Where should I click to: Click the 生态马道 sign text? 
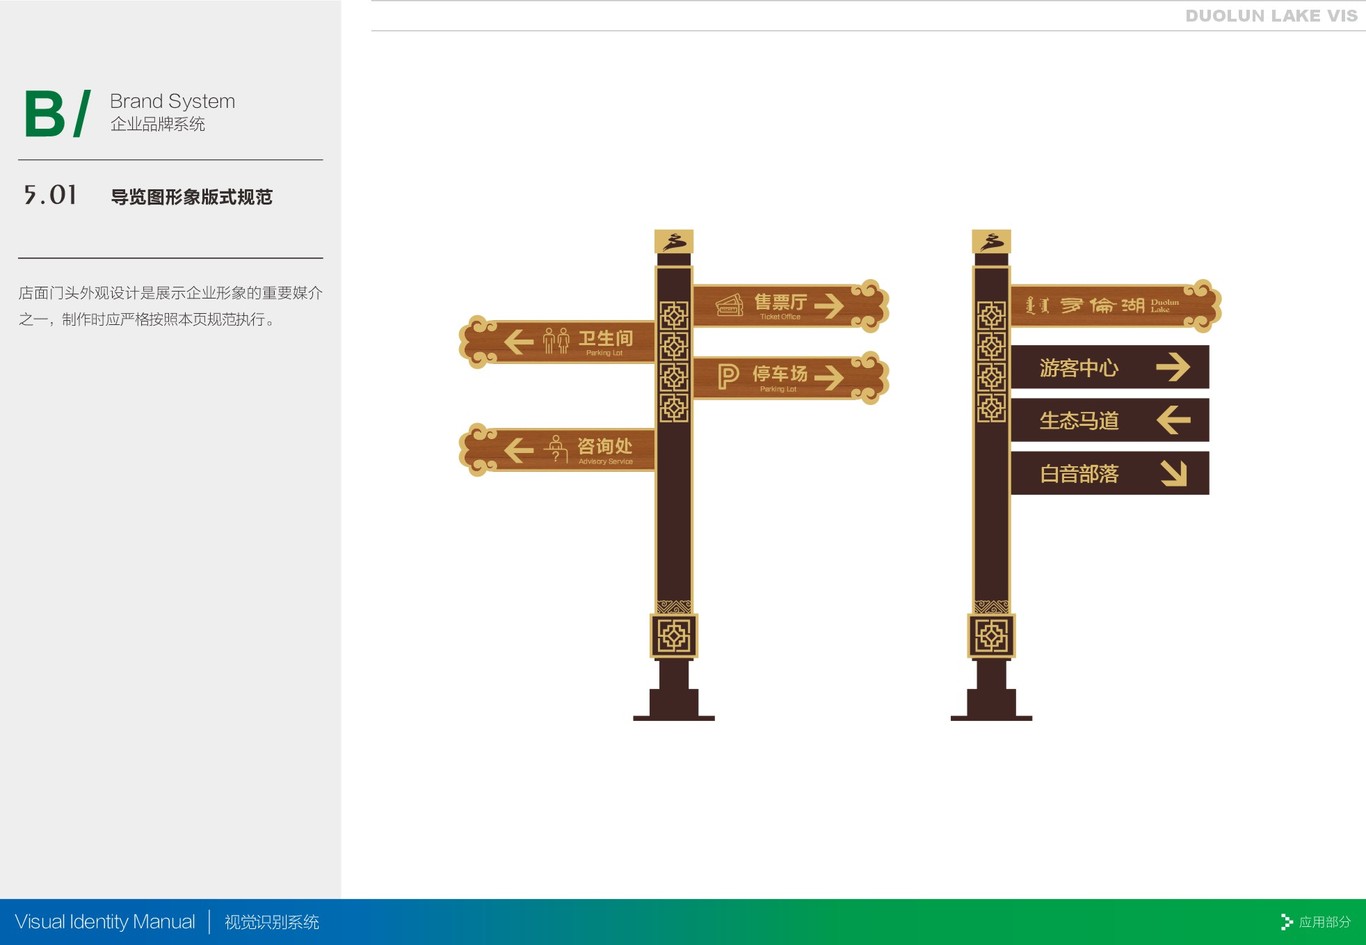1079,421
